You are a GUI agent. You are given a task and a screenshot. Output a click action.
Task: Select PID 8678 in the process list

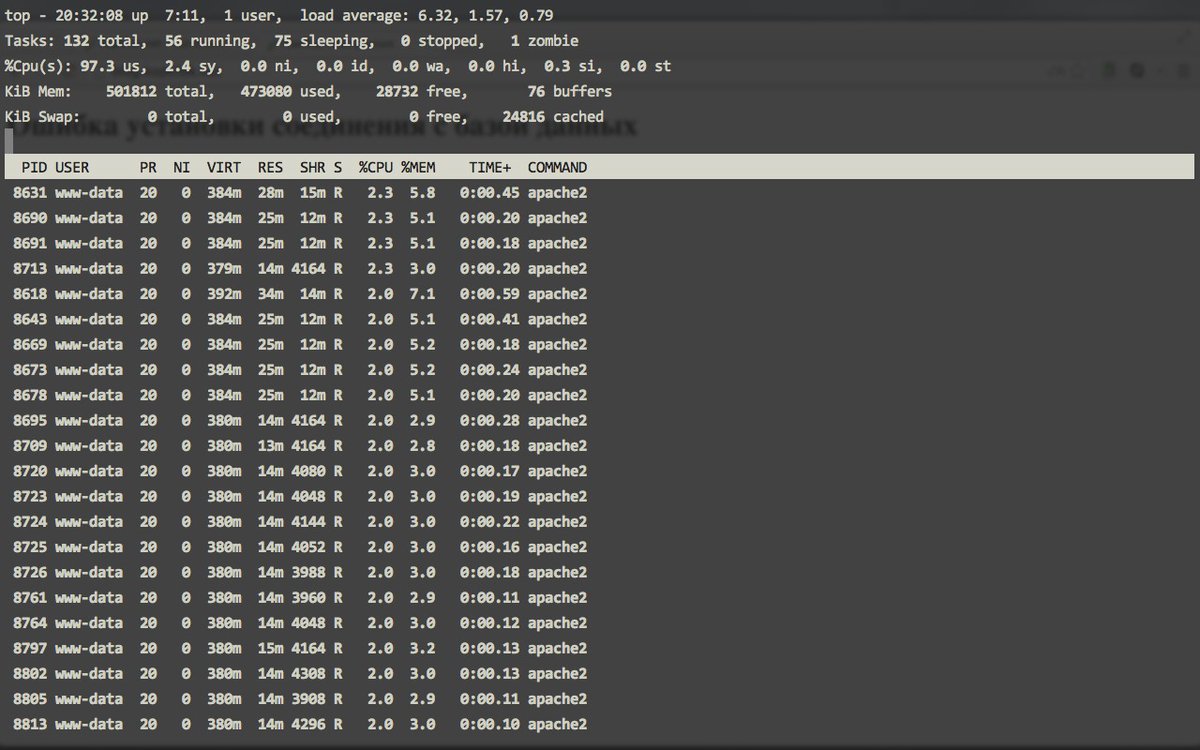click(30, 395)
